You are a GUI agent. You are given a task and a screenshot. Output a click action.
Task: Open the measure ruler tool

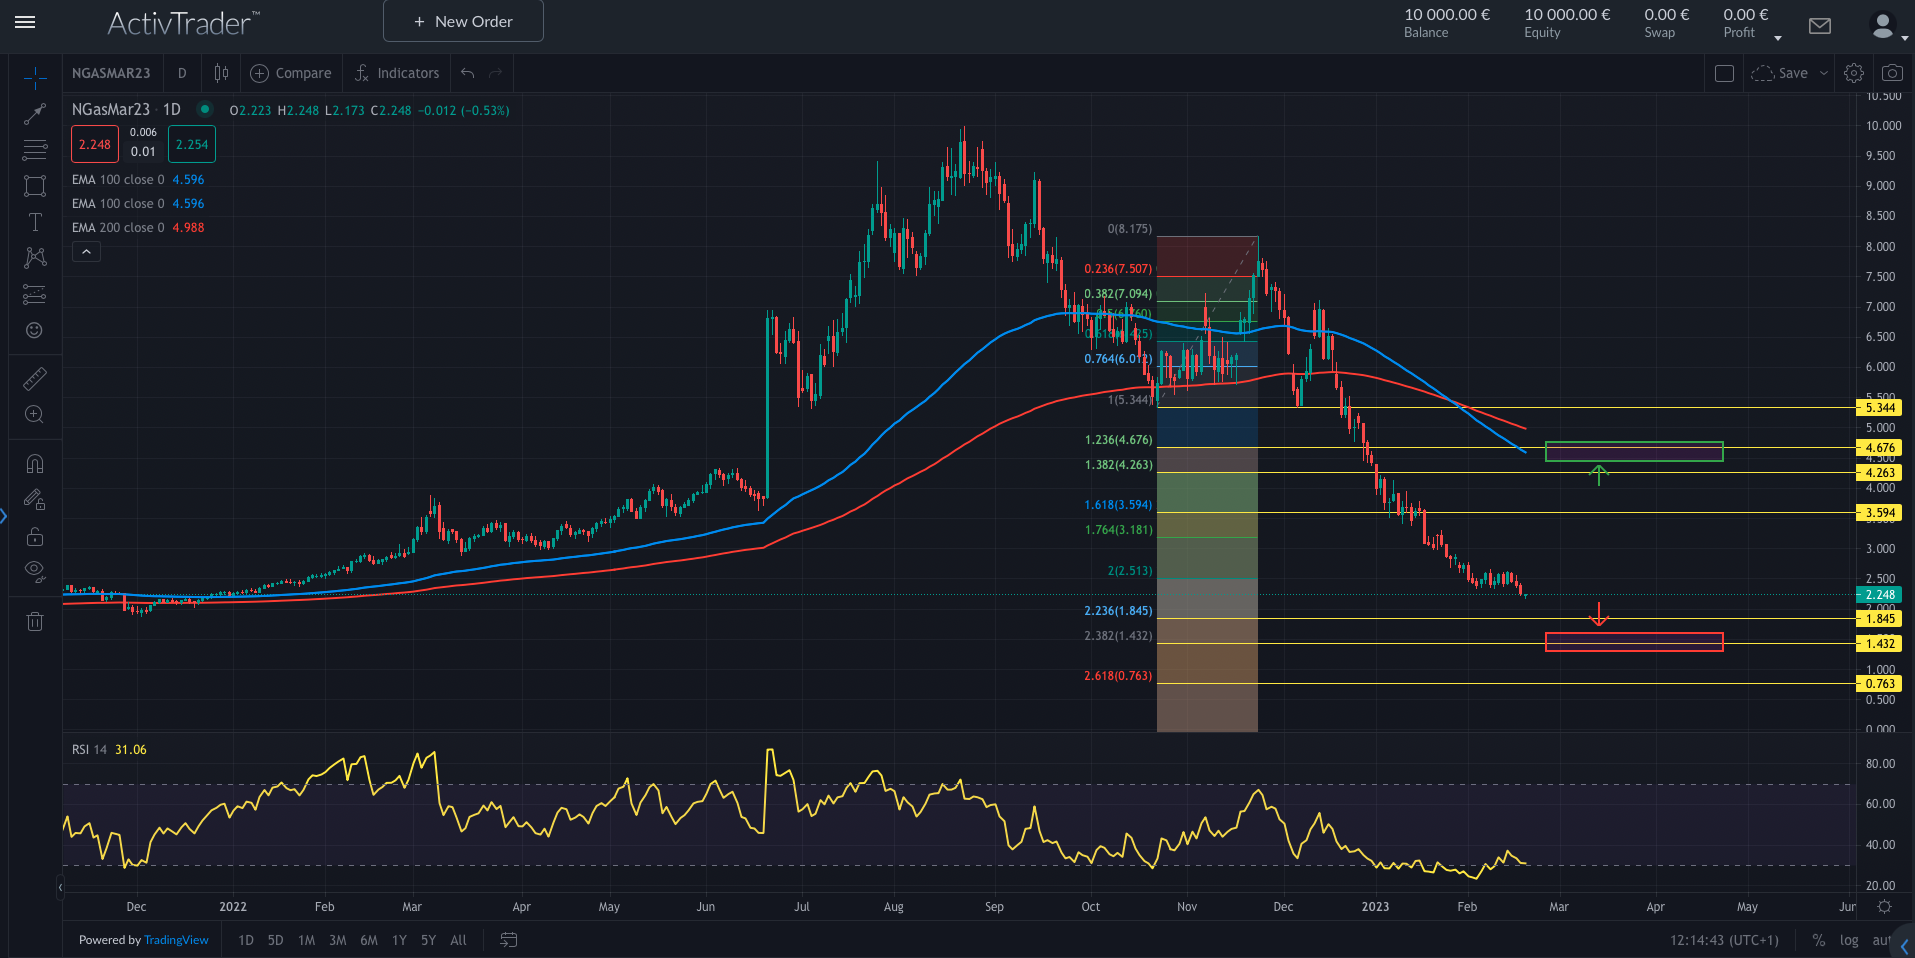point(35,379)
